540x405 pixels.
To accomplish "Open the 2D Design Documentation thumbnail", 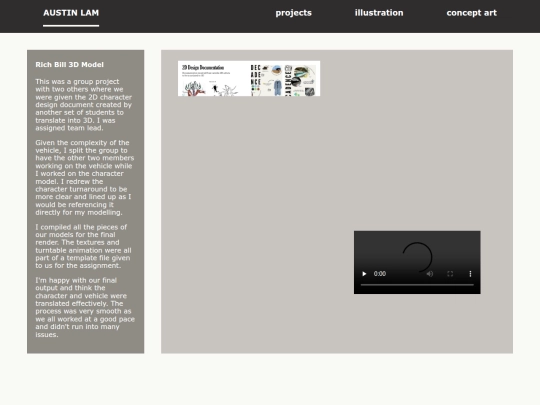I will 249,79.
